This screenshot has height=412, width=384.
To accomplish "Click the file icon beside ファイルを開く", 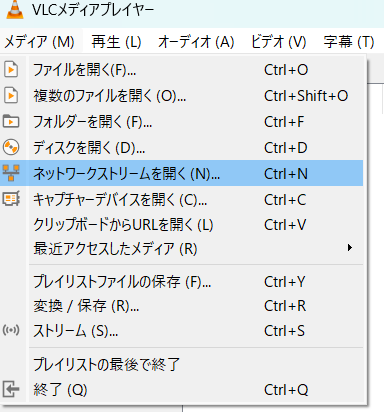I will (x=11, y=70).
